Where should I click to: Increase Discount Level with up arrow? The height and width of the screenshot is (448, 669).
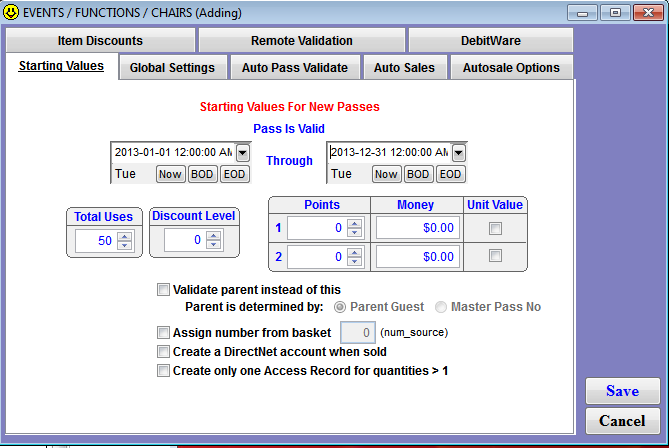point(214,235)
